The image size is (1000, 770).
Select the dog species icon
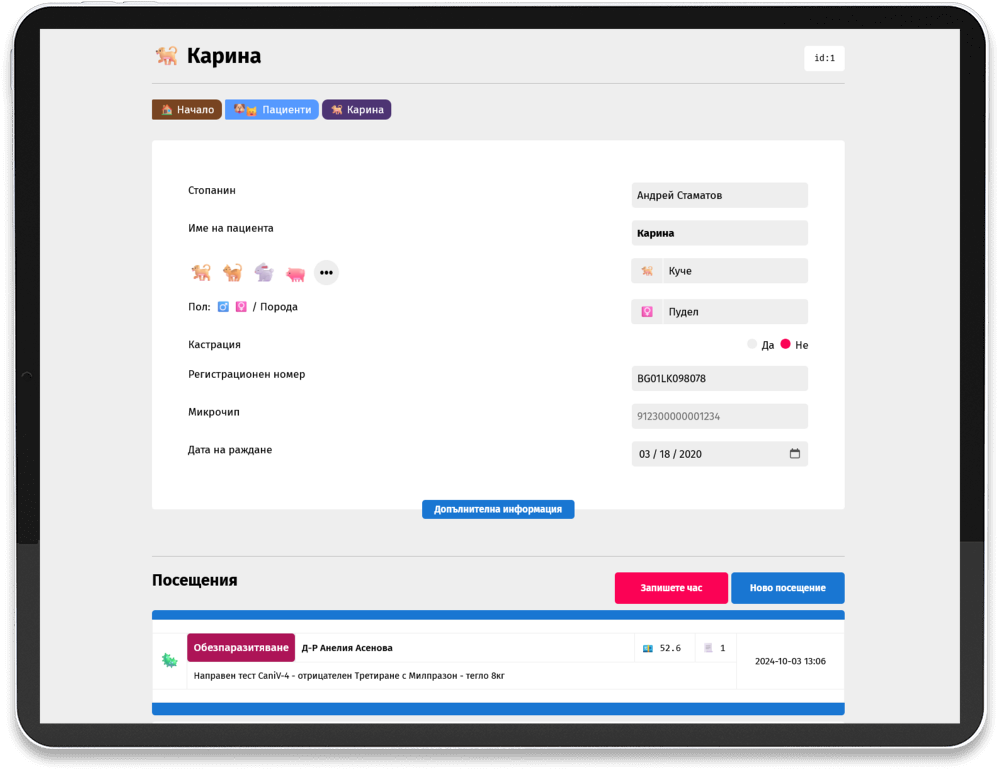(202, 273)
